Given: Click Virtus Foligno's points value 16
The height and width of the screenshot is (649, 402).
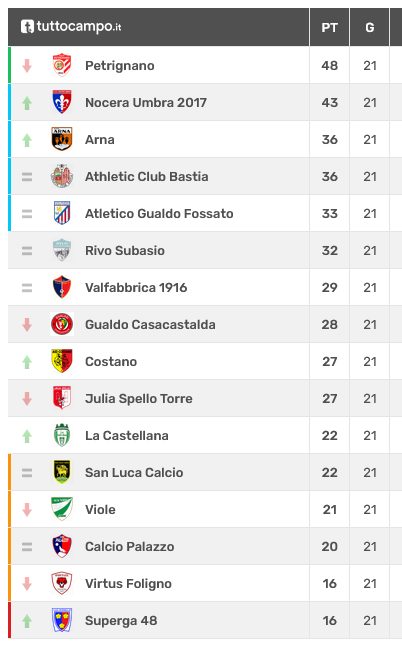Looking at the screenshot, I should 330,584.
